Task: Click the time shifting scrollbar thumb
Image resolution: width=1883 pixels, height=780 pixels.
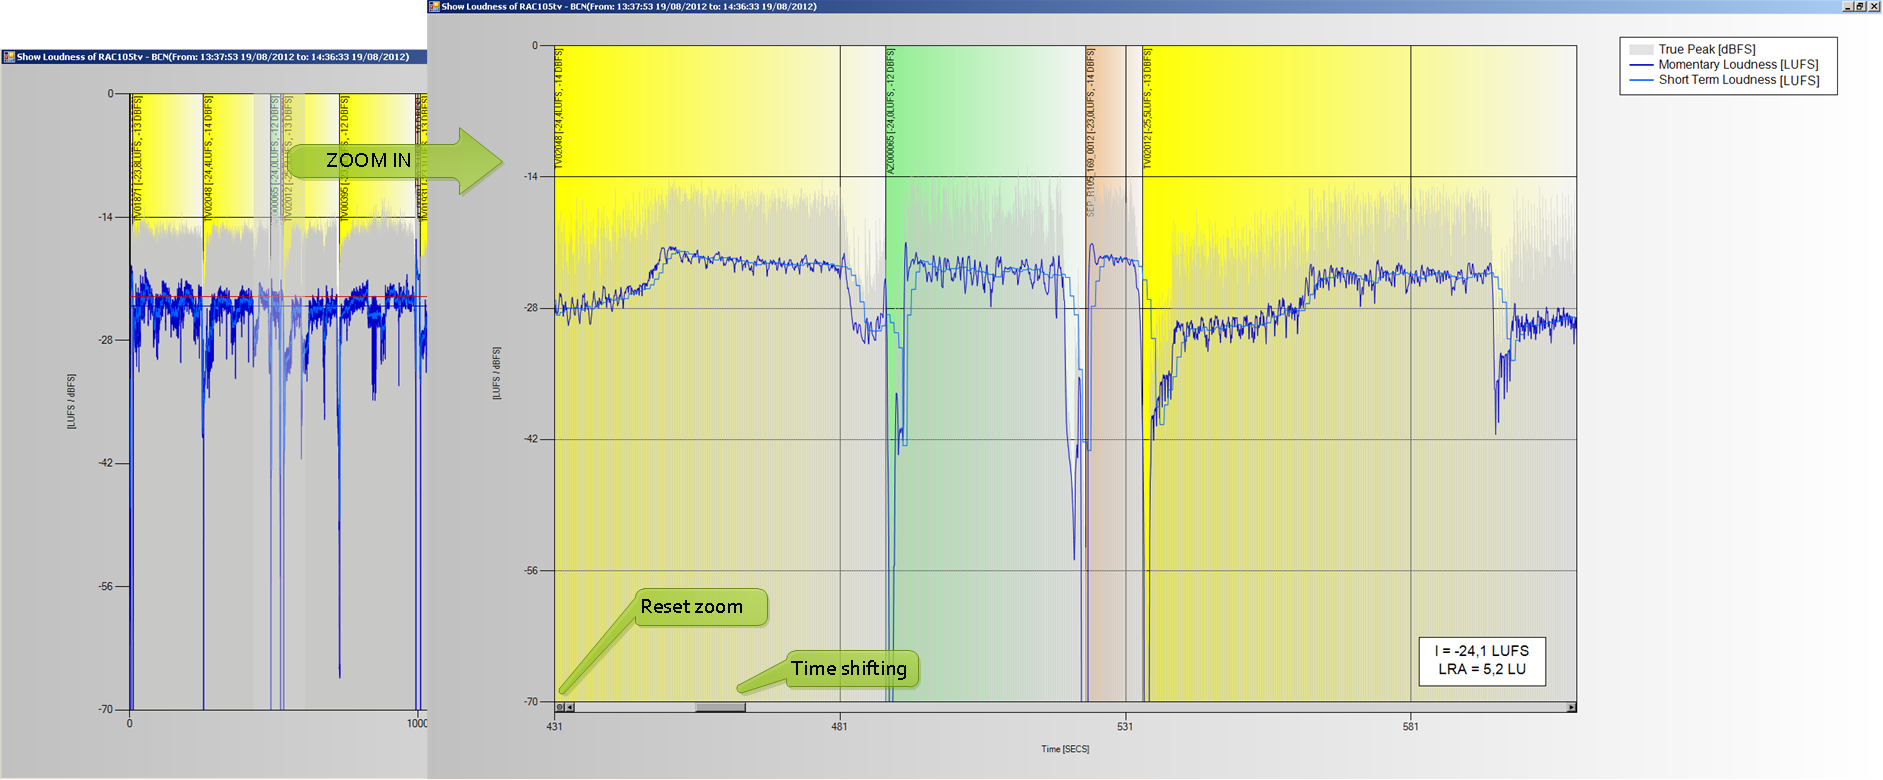Action: pyautogui.click(x=720, y=707)
